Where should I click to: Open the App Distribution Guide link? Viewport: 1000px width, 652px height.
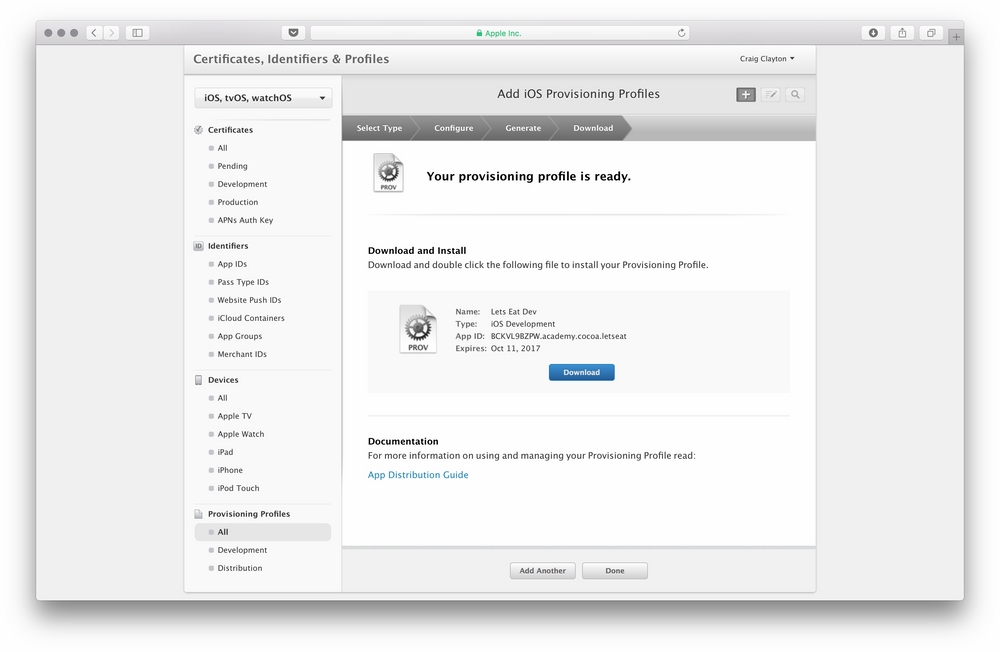point(418,475)
